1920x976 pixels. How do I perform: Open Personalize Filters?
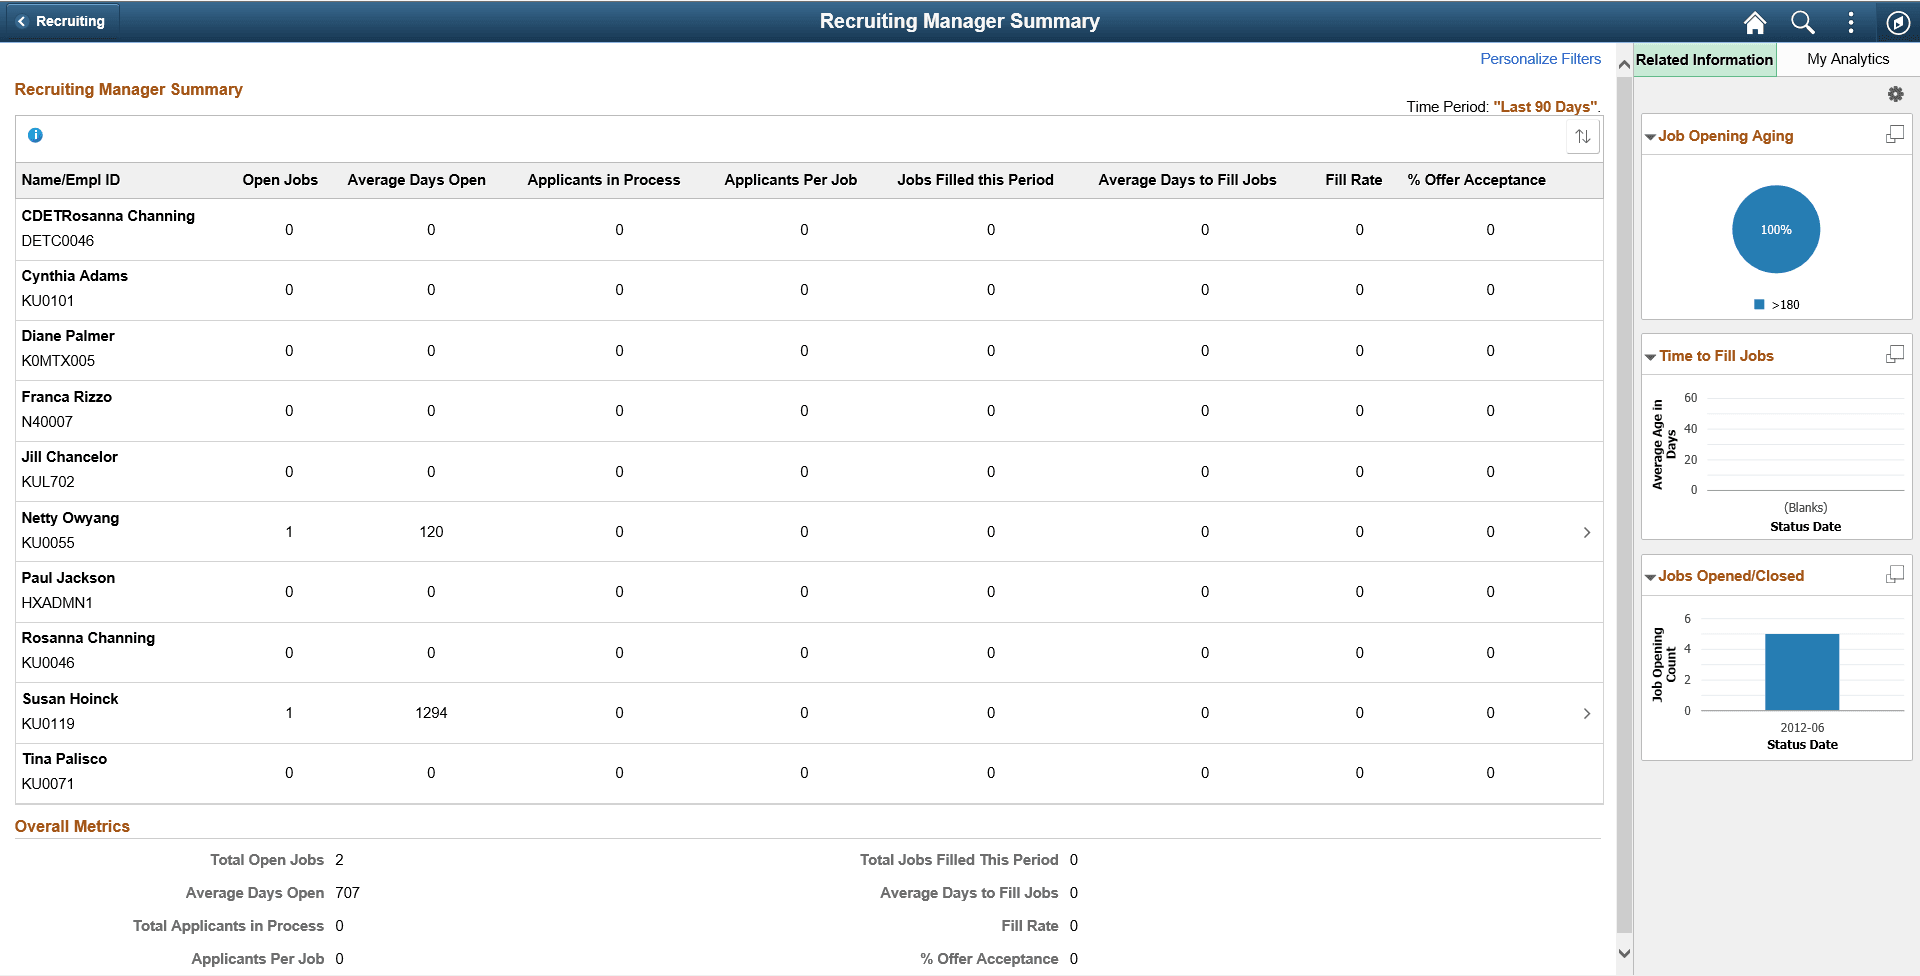tap(1540, 58)
